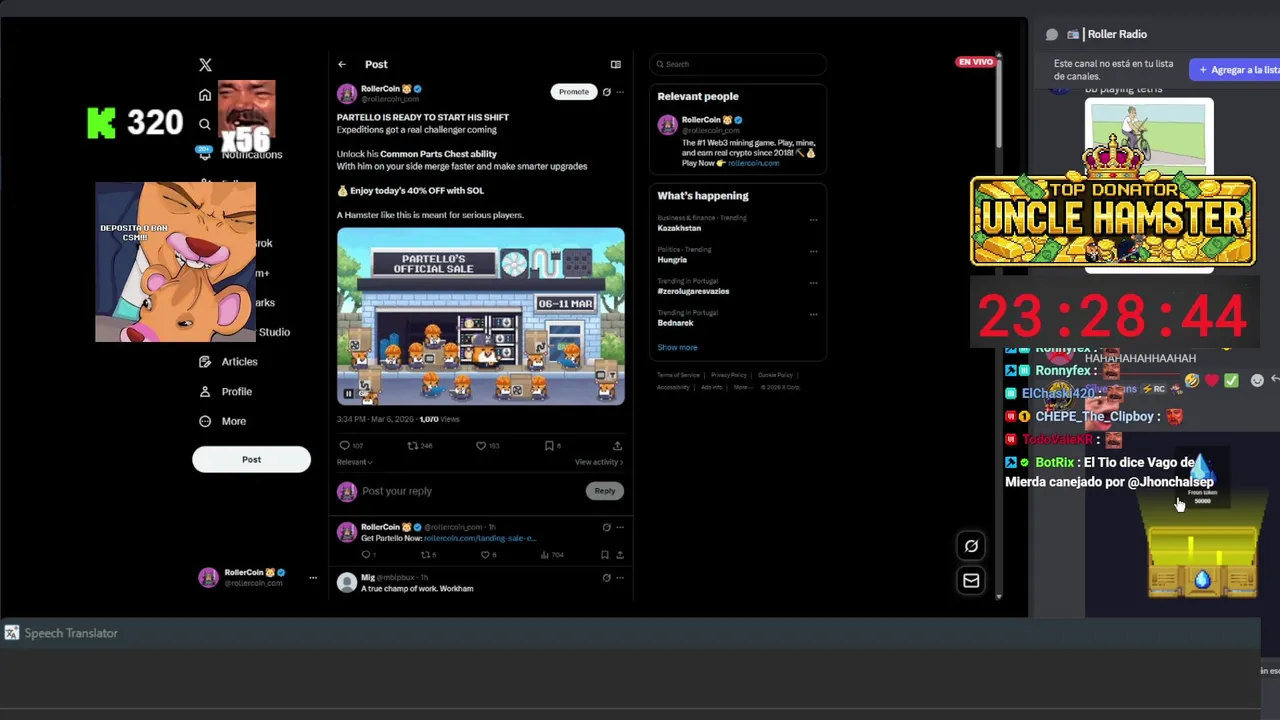Repost the Get Partello Now reply
The height and width of the screenshot is (720, 1280).
428,554
